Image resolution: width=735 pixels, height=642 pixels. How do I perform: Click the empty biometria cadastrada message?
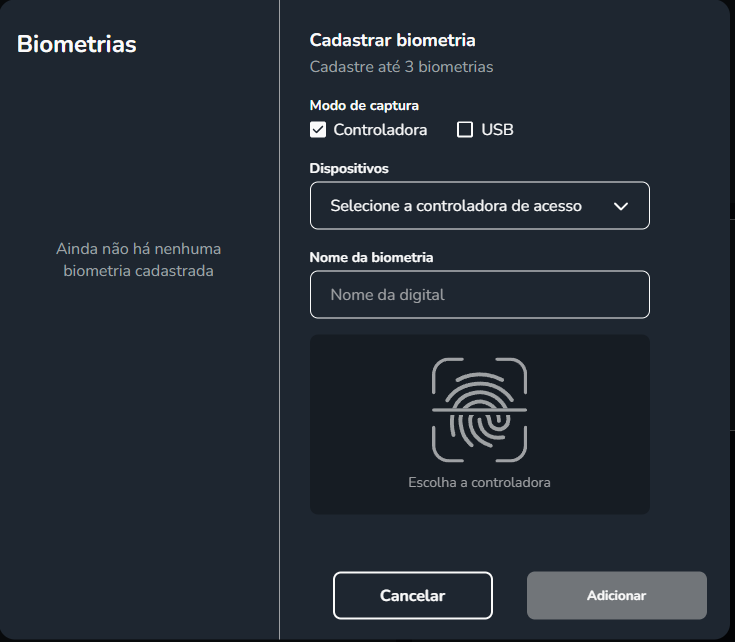[138, 260]
